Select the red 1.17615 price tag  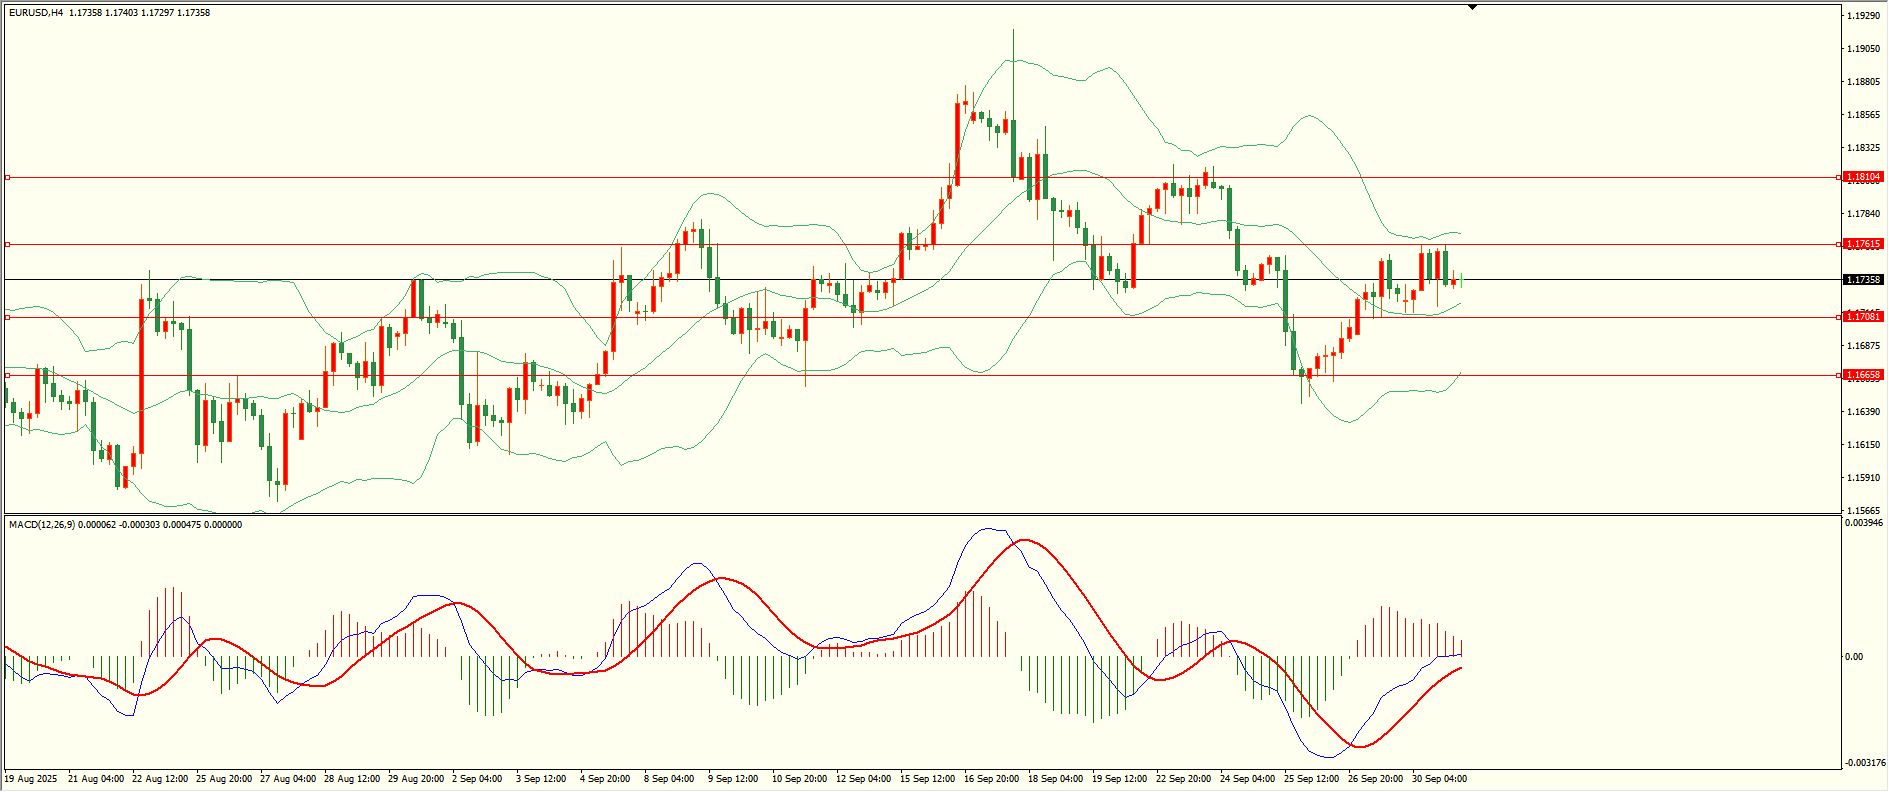tap(1863, 244)
